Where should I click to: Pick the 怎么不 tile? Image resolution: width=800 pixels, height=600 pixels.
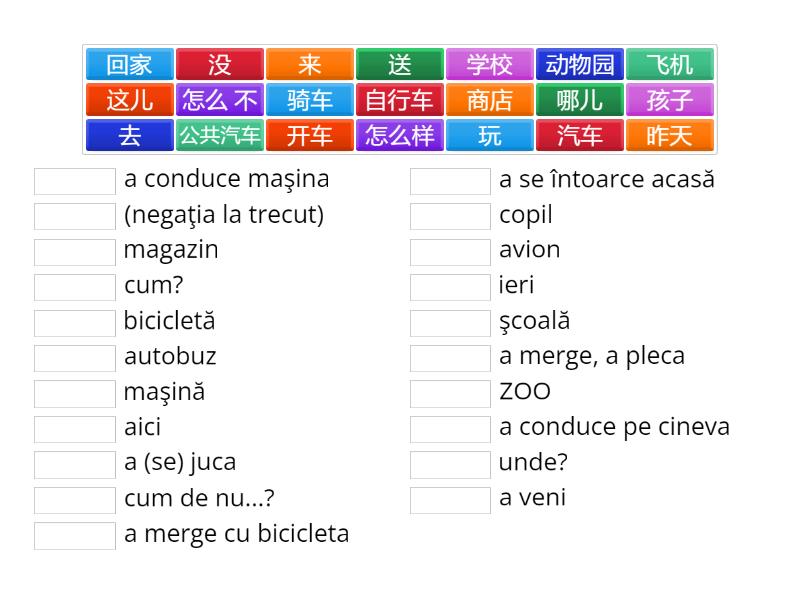pos(220,100)
